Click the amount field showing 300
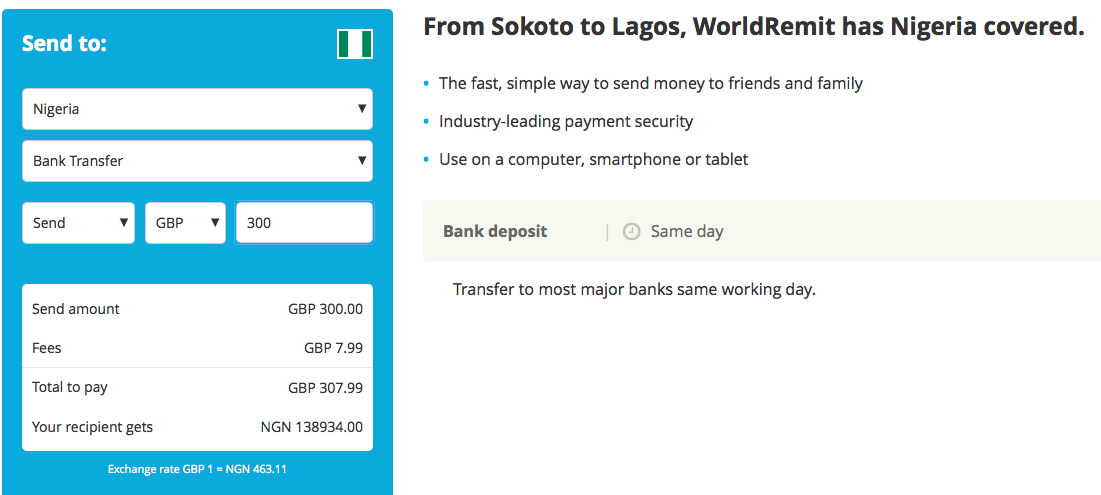 [x=304, y=223]
